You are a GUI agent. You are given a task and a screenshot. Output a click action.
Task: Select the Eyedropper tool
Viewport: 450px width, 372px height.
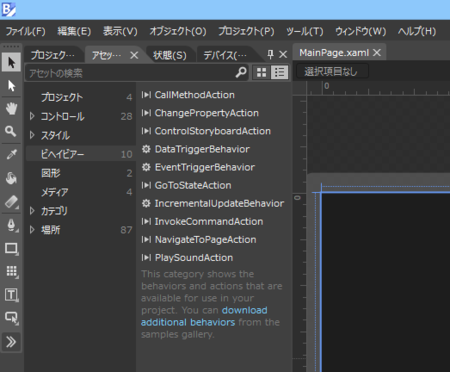coord(11,154)
